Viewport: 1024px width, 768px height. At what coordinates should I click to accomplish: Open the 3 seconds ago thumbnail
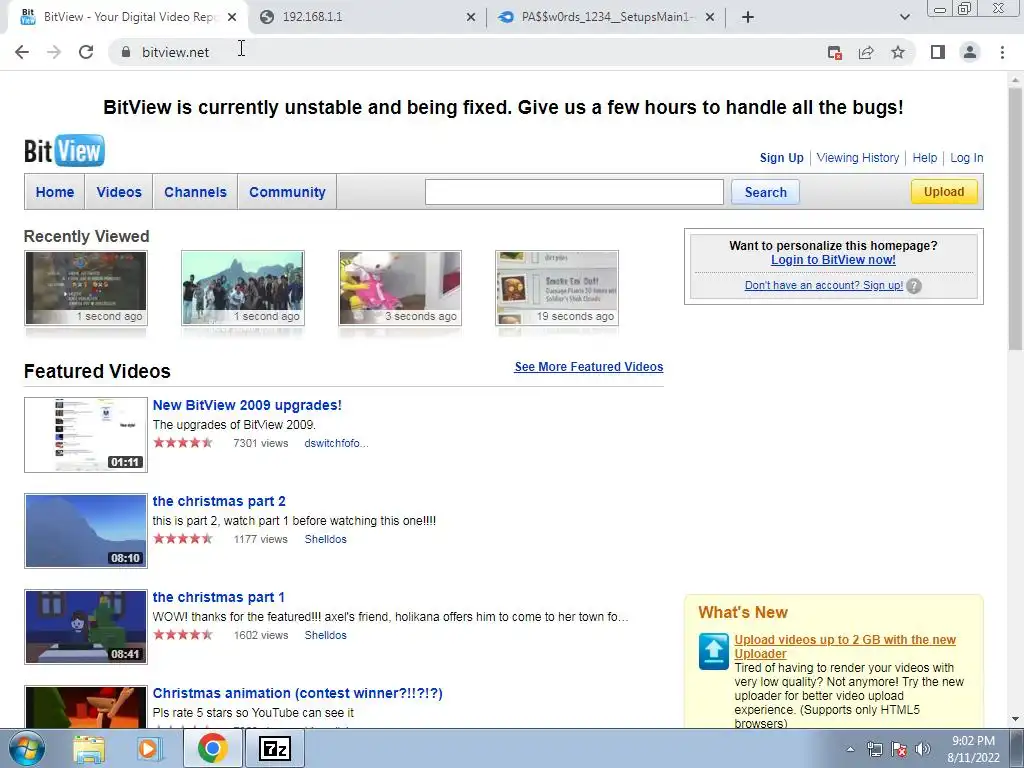pyautogui.click(x=400, y=288)
